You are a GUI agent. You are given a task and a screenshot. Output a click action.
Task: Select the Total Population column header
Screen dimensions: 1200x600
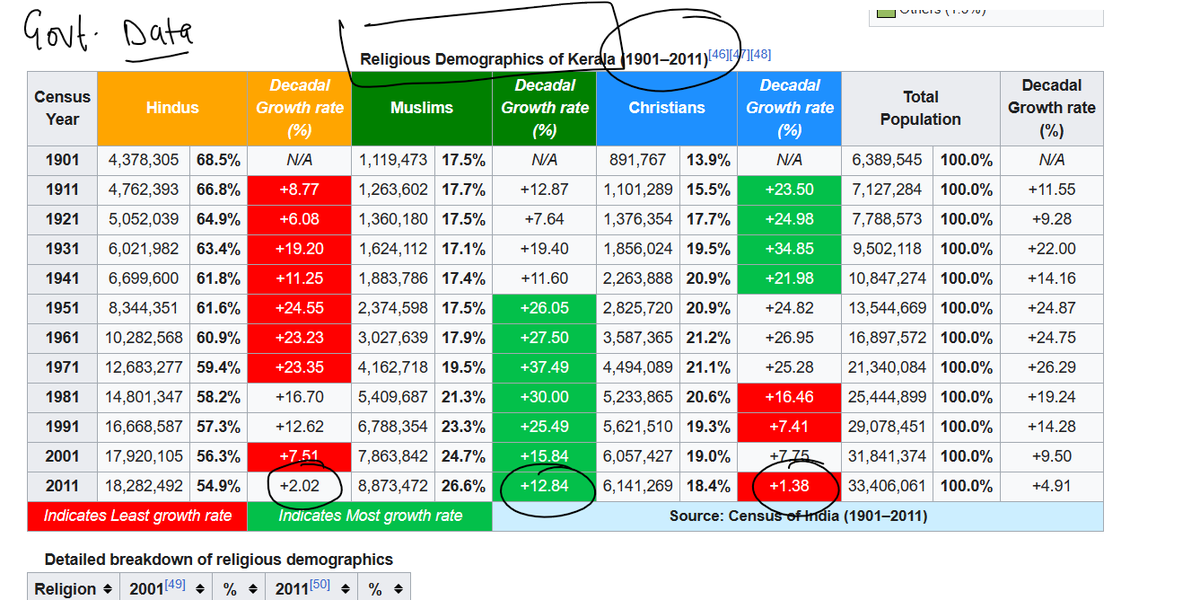pyautogui.click(x=920, y=108)
